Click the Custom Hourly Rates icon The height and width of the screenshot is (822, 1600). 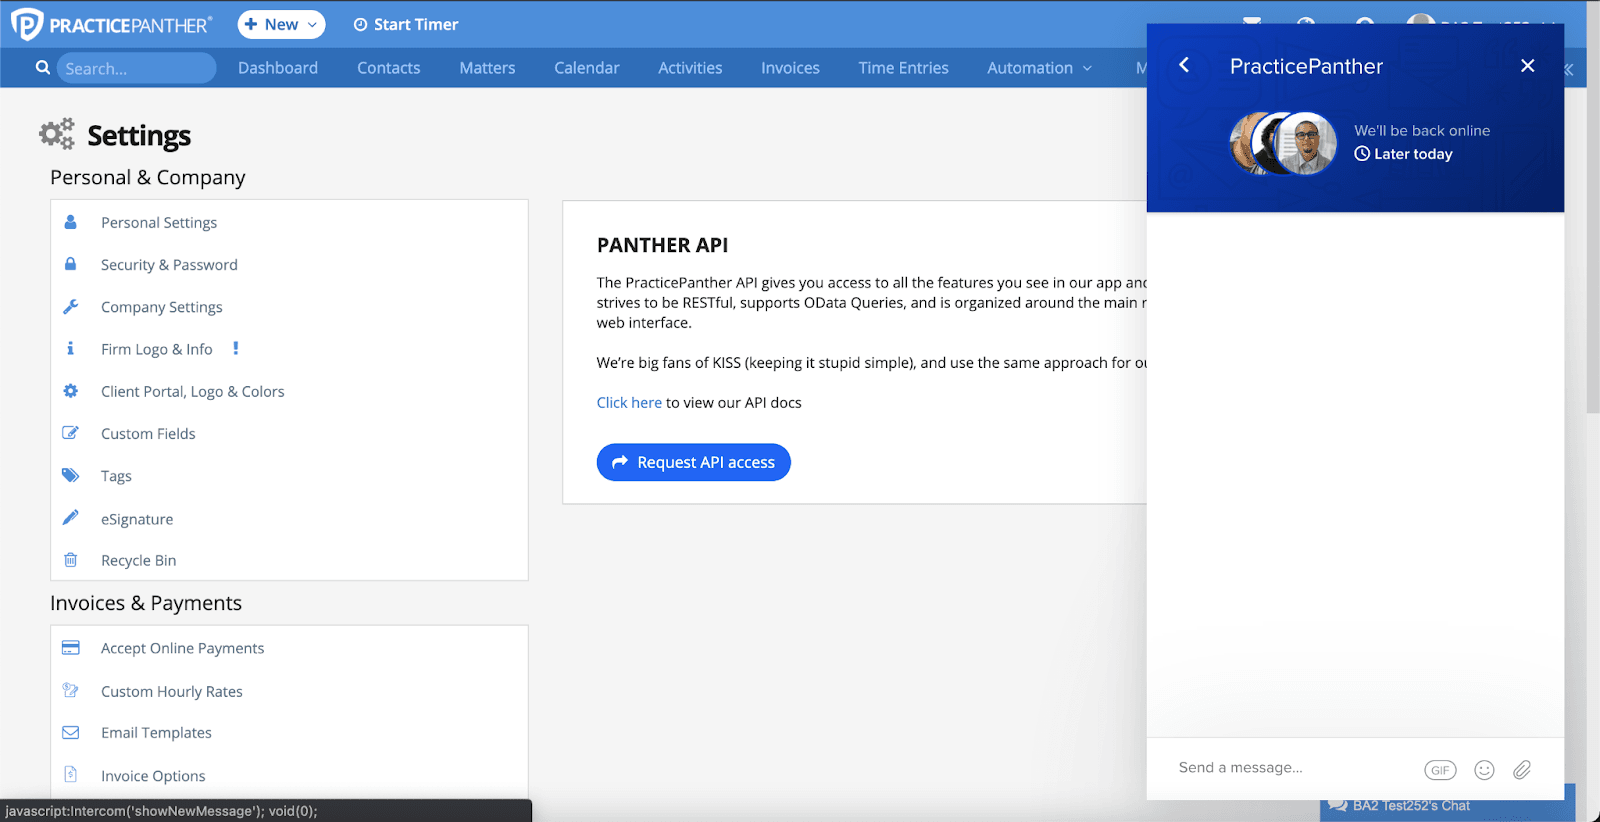70,690
